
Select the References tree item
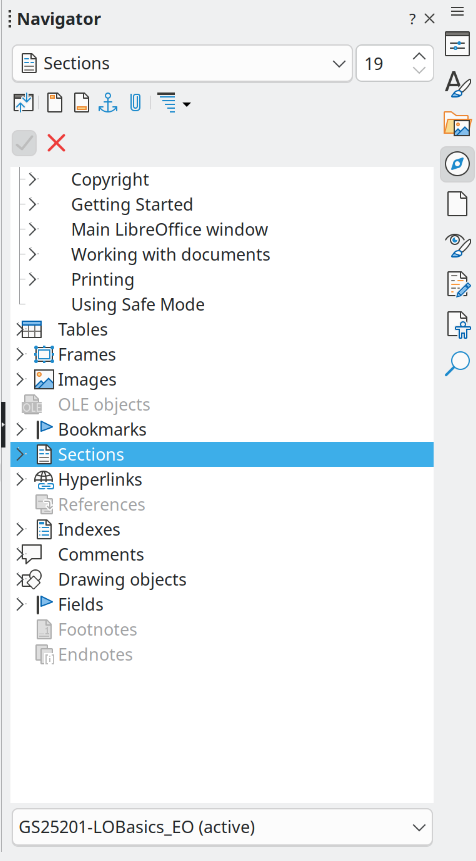(x=102, y=505)
